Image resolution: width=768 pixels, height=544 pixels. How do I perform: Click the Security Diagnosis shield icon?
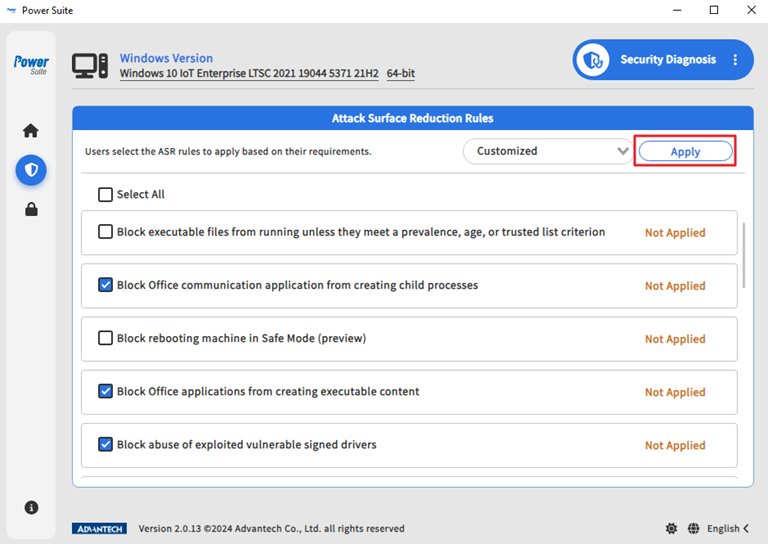click(x=596, y=60)
